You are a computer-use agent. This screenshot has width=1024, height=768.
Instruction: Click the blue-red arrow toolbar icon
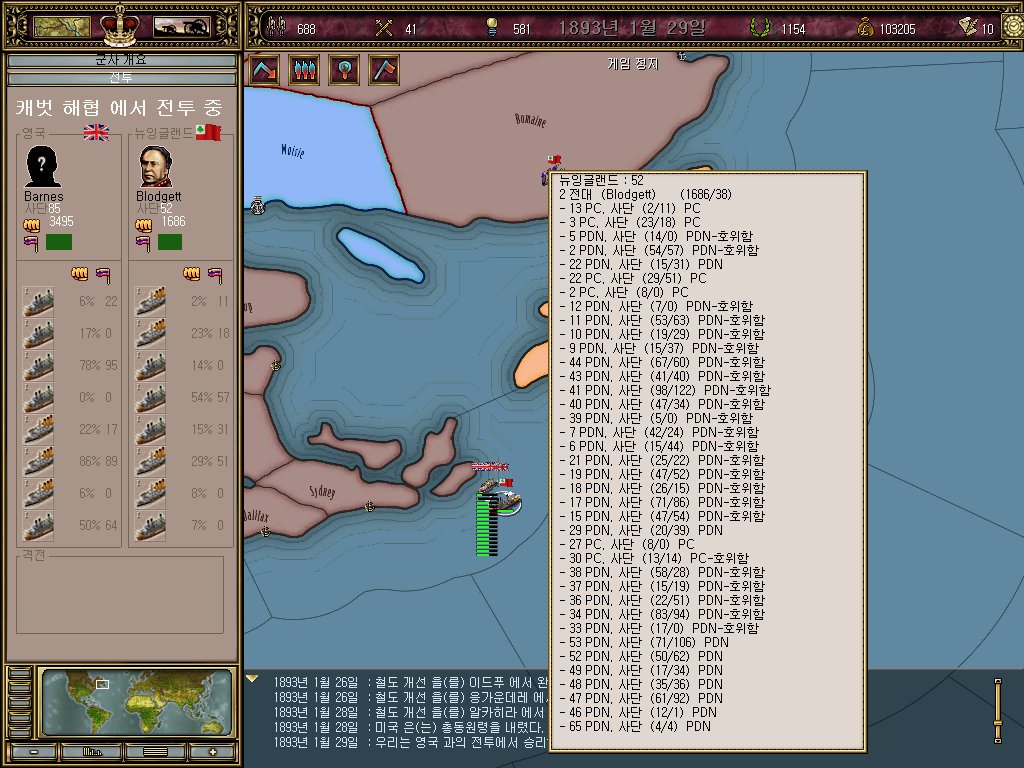[x=264, y=70]
